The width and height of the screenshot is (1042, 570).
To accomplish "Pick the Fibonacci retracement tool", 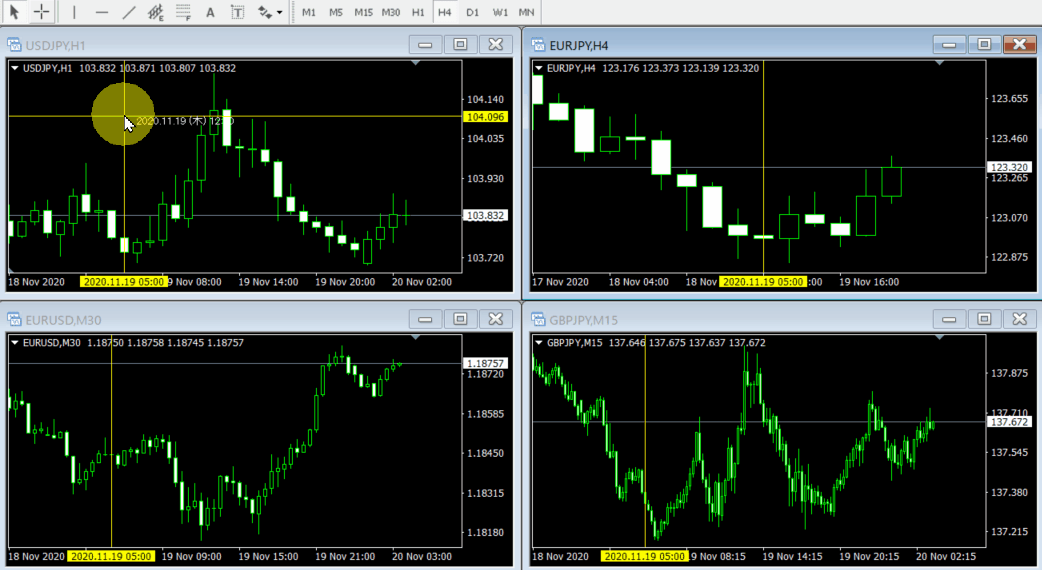I will tap(183, 12).
